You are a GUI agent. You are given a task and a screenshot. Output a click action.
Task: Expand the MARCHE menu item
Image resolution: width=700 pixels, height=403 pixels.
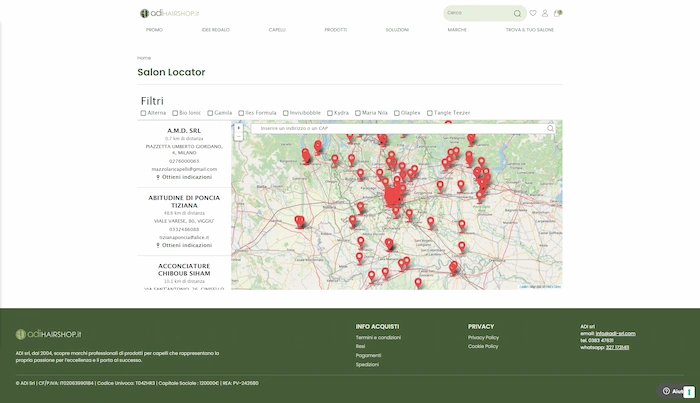457,30
